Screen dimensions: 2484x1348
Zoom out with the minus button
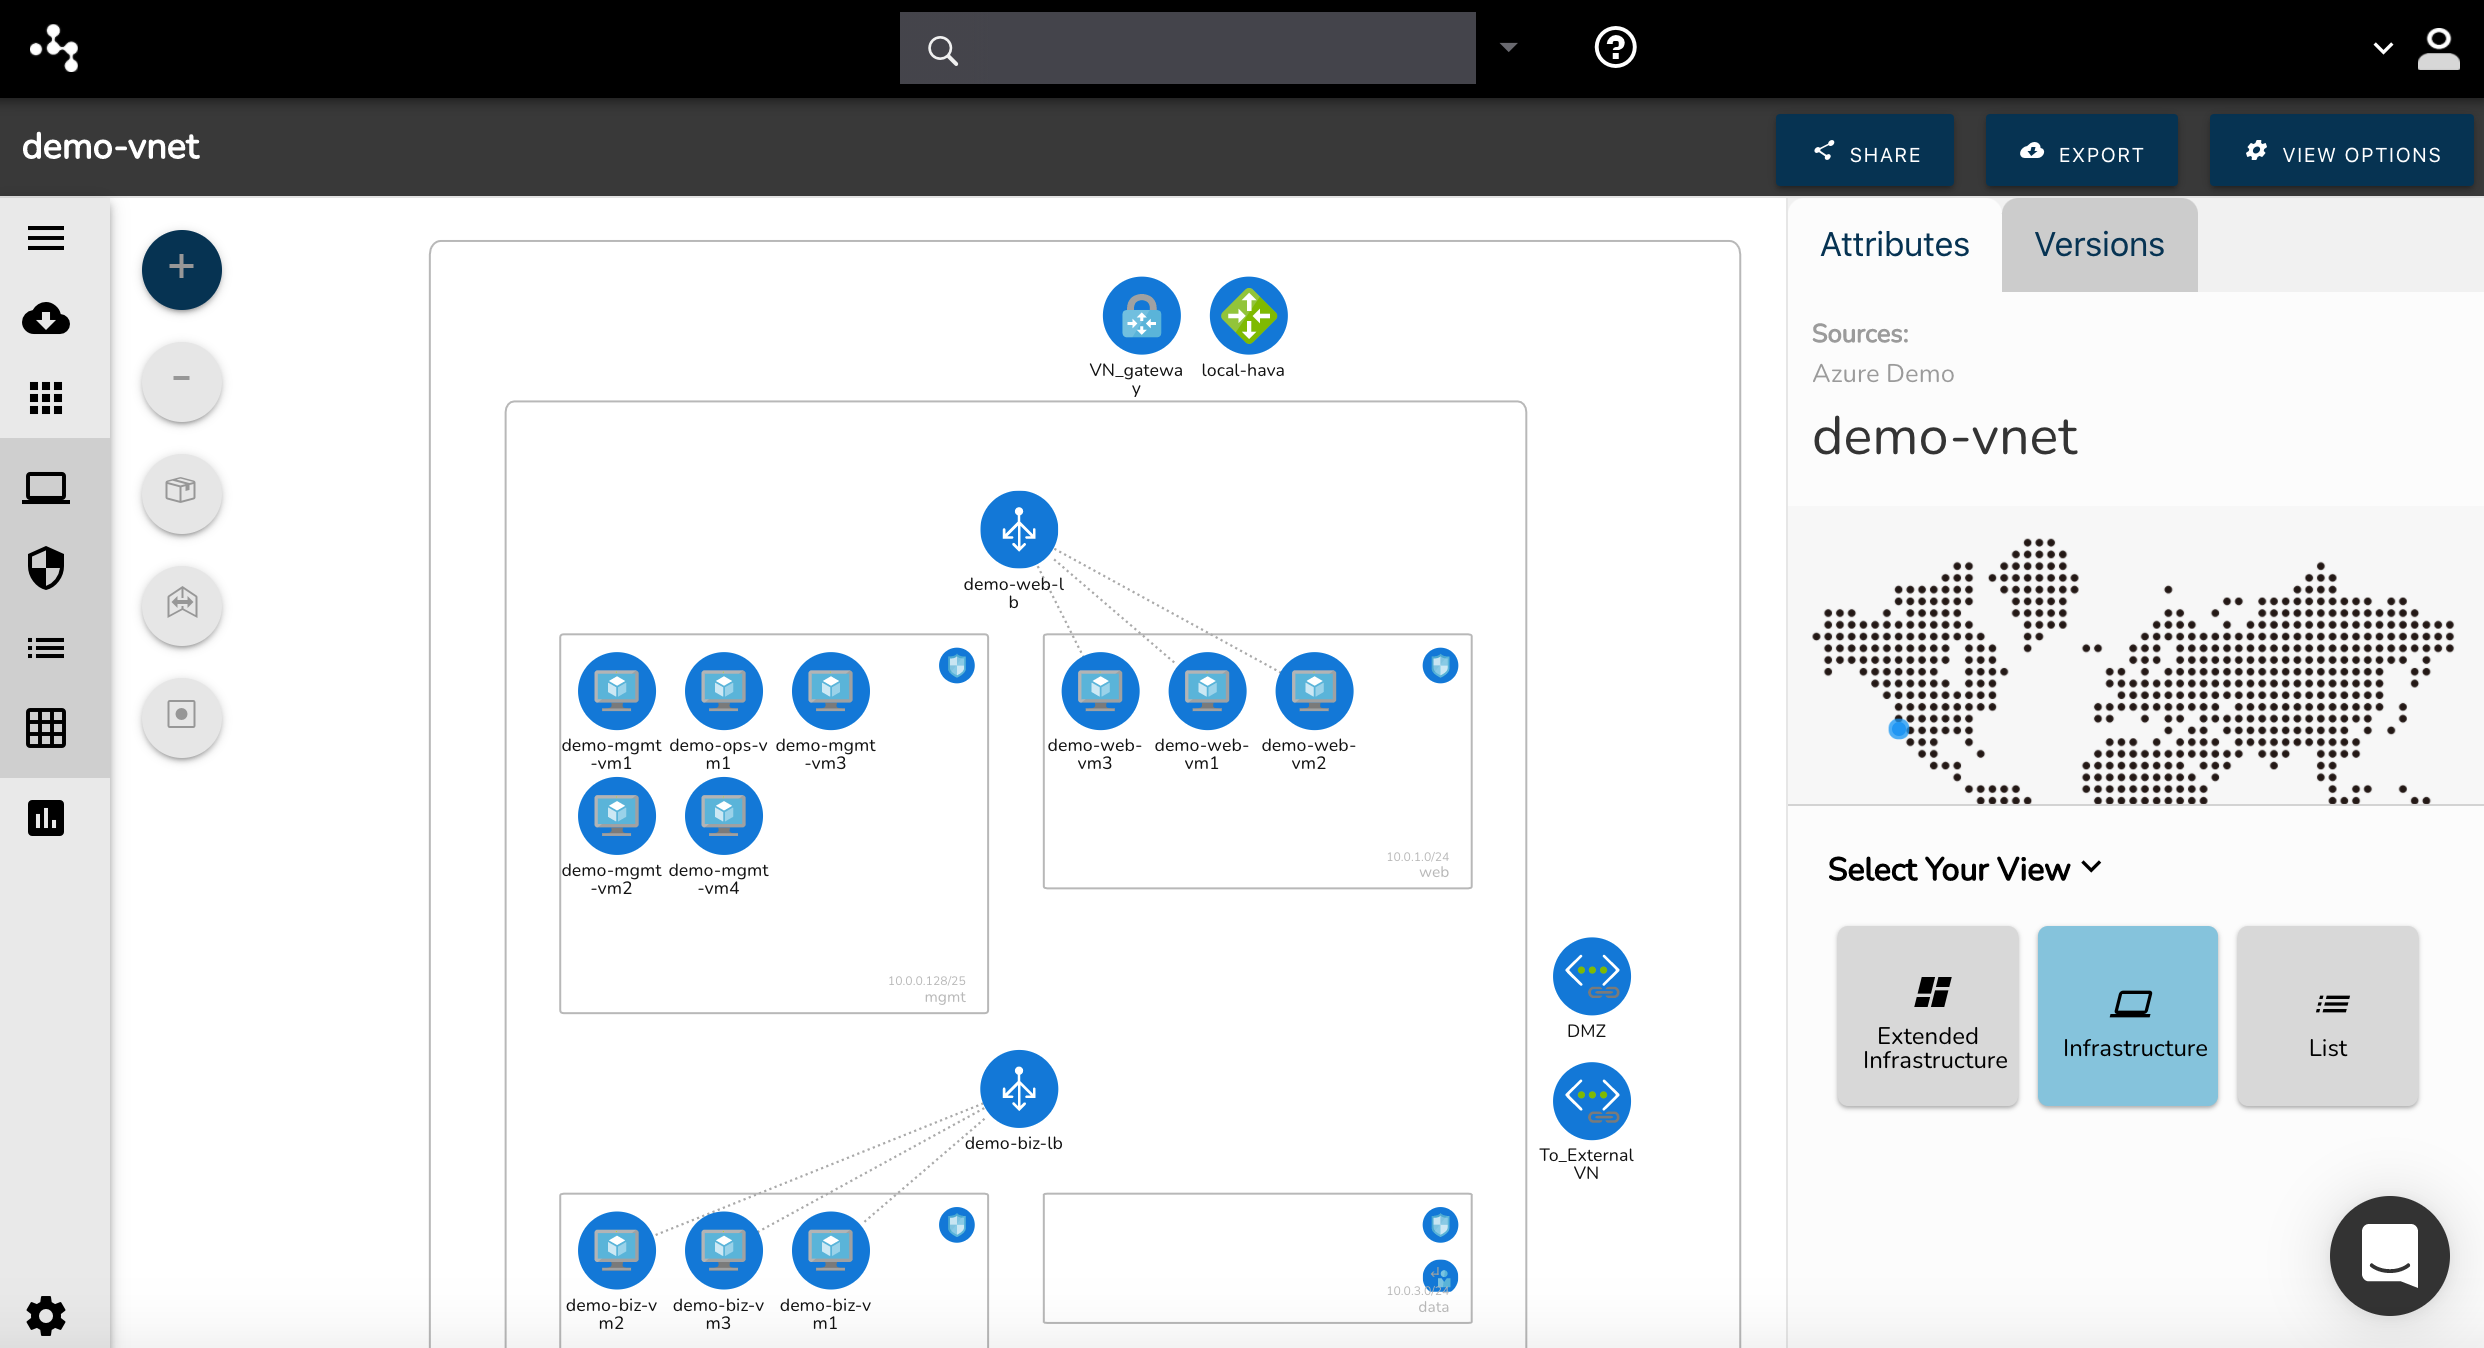click(182, 381)
